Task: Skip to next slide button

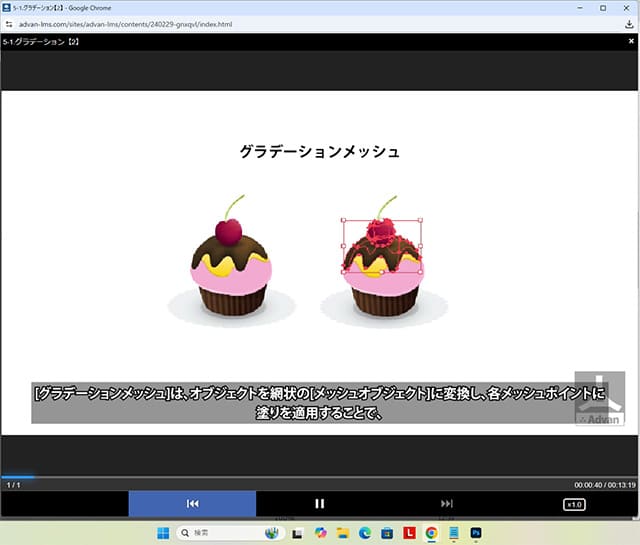Action: coord(447,504)
